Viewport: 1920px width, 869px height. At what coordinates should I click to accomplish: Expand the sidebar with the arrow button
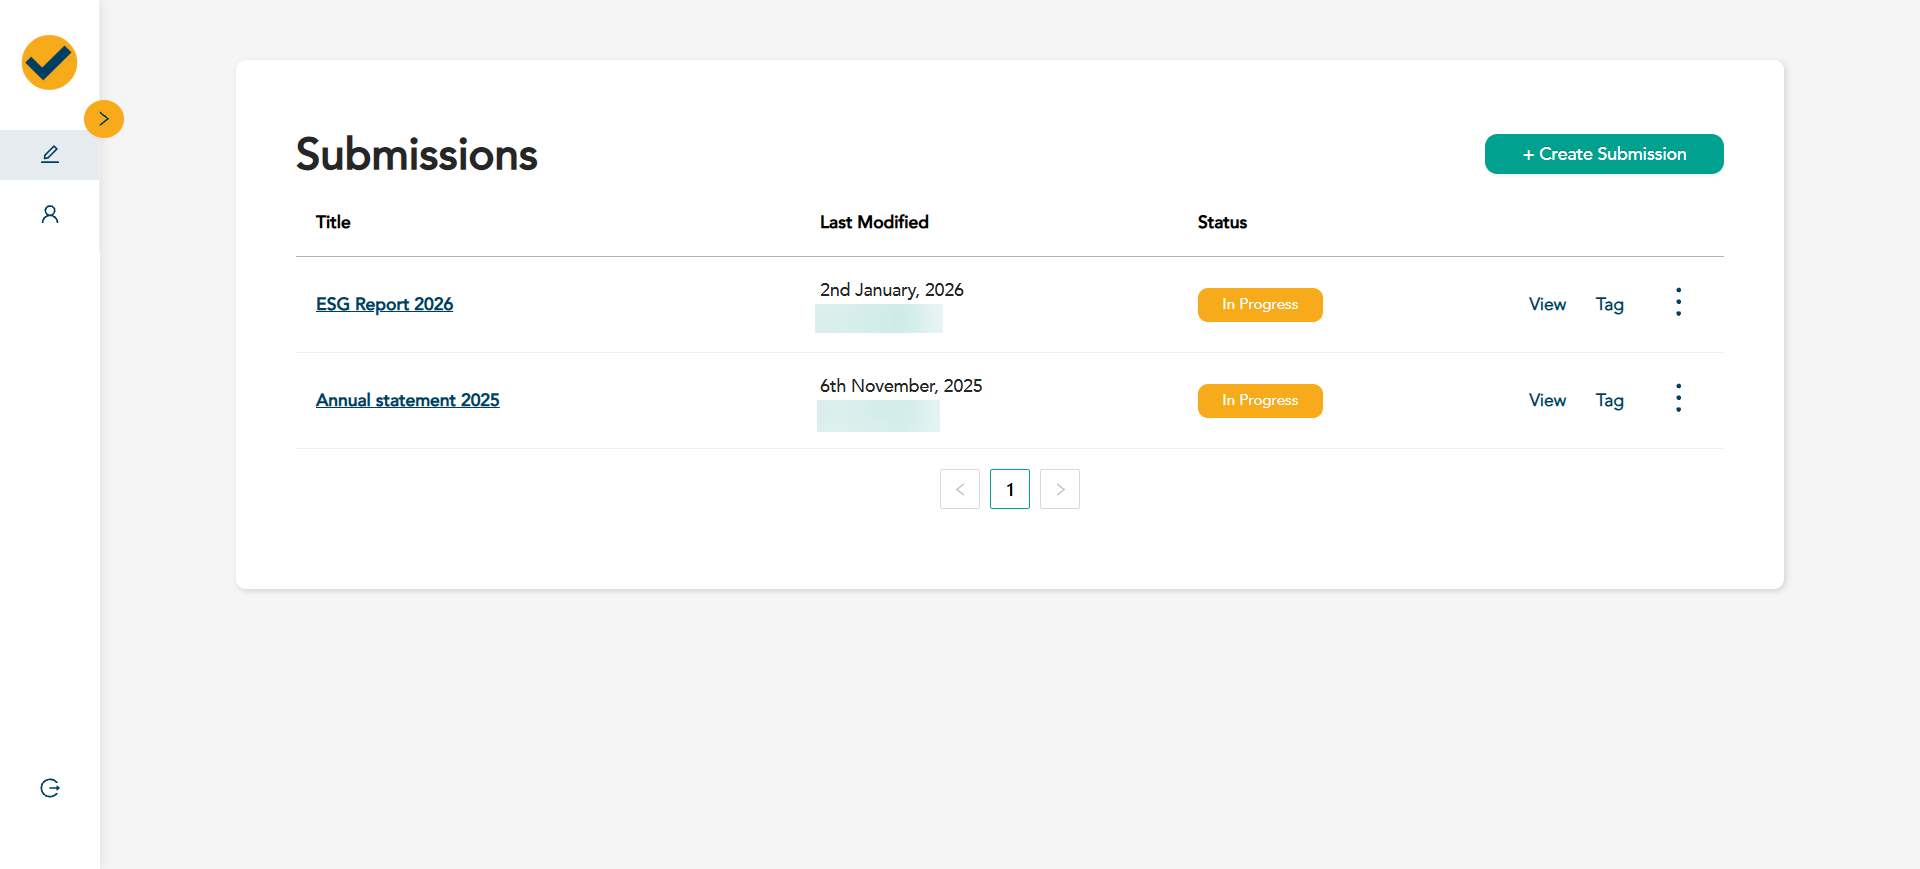point(104,119)
